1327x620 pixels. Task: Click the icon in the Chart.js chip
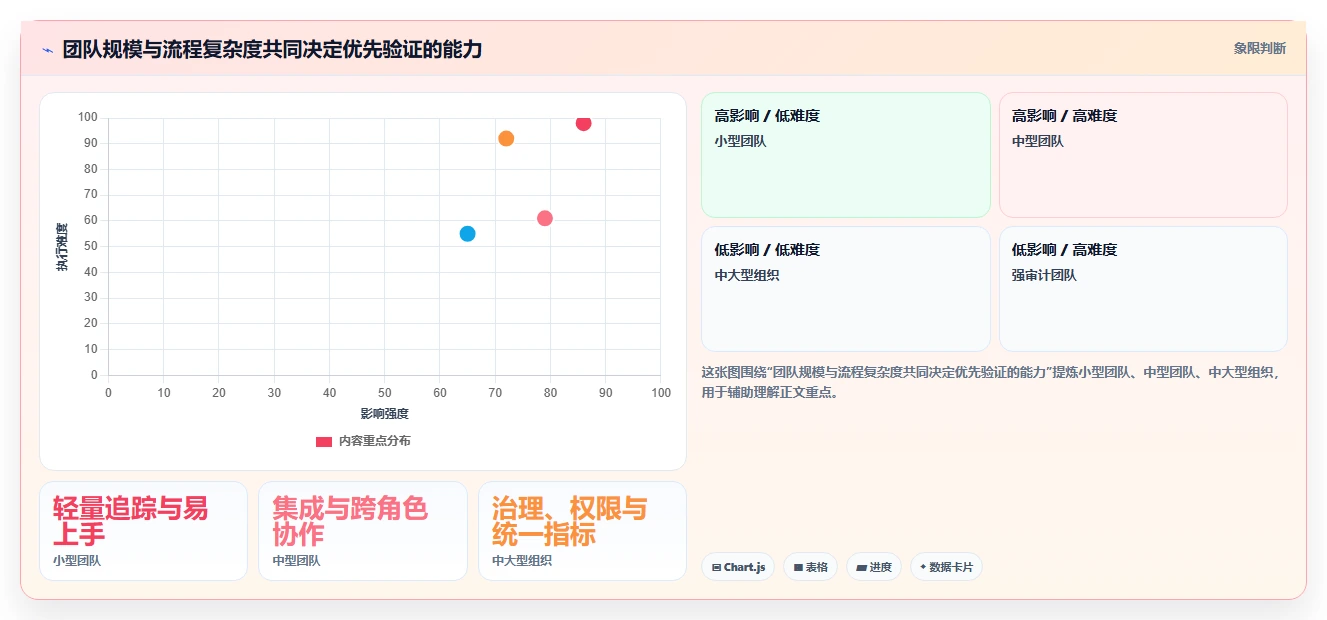(x=717, y=567)
